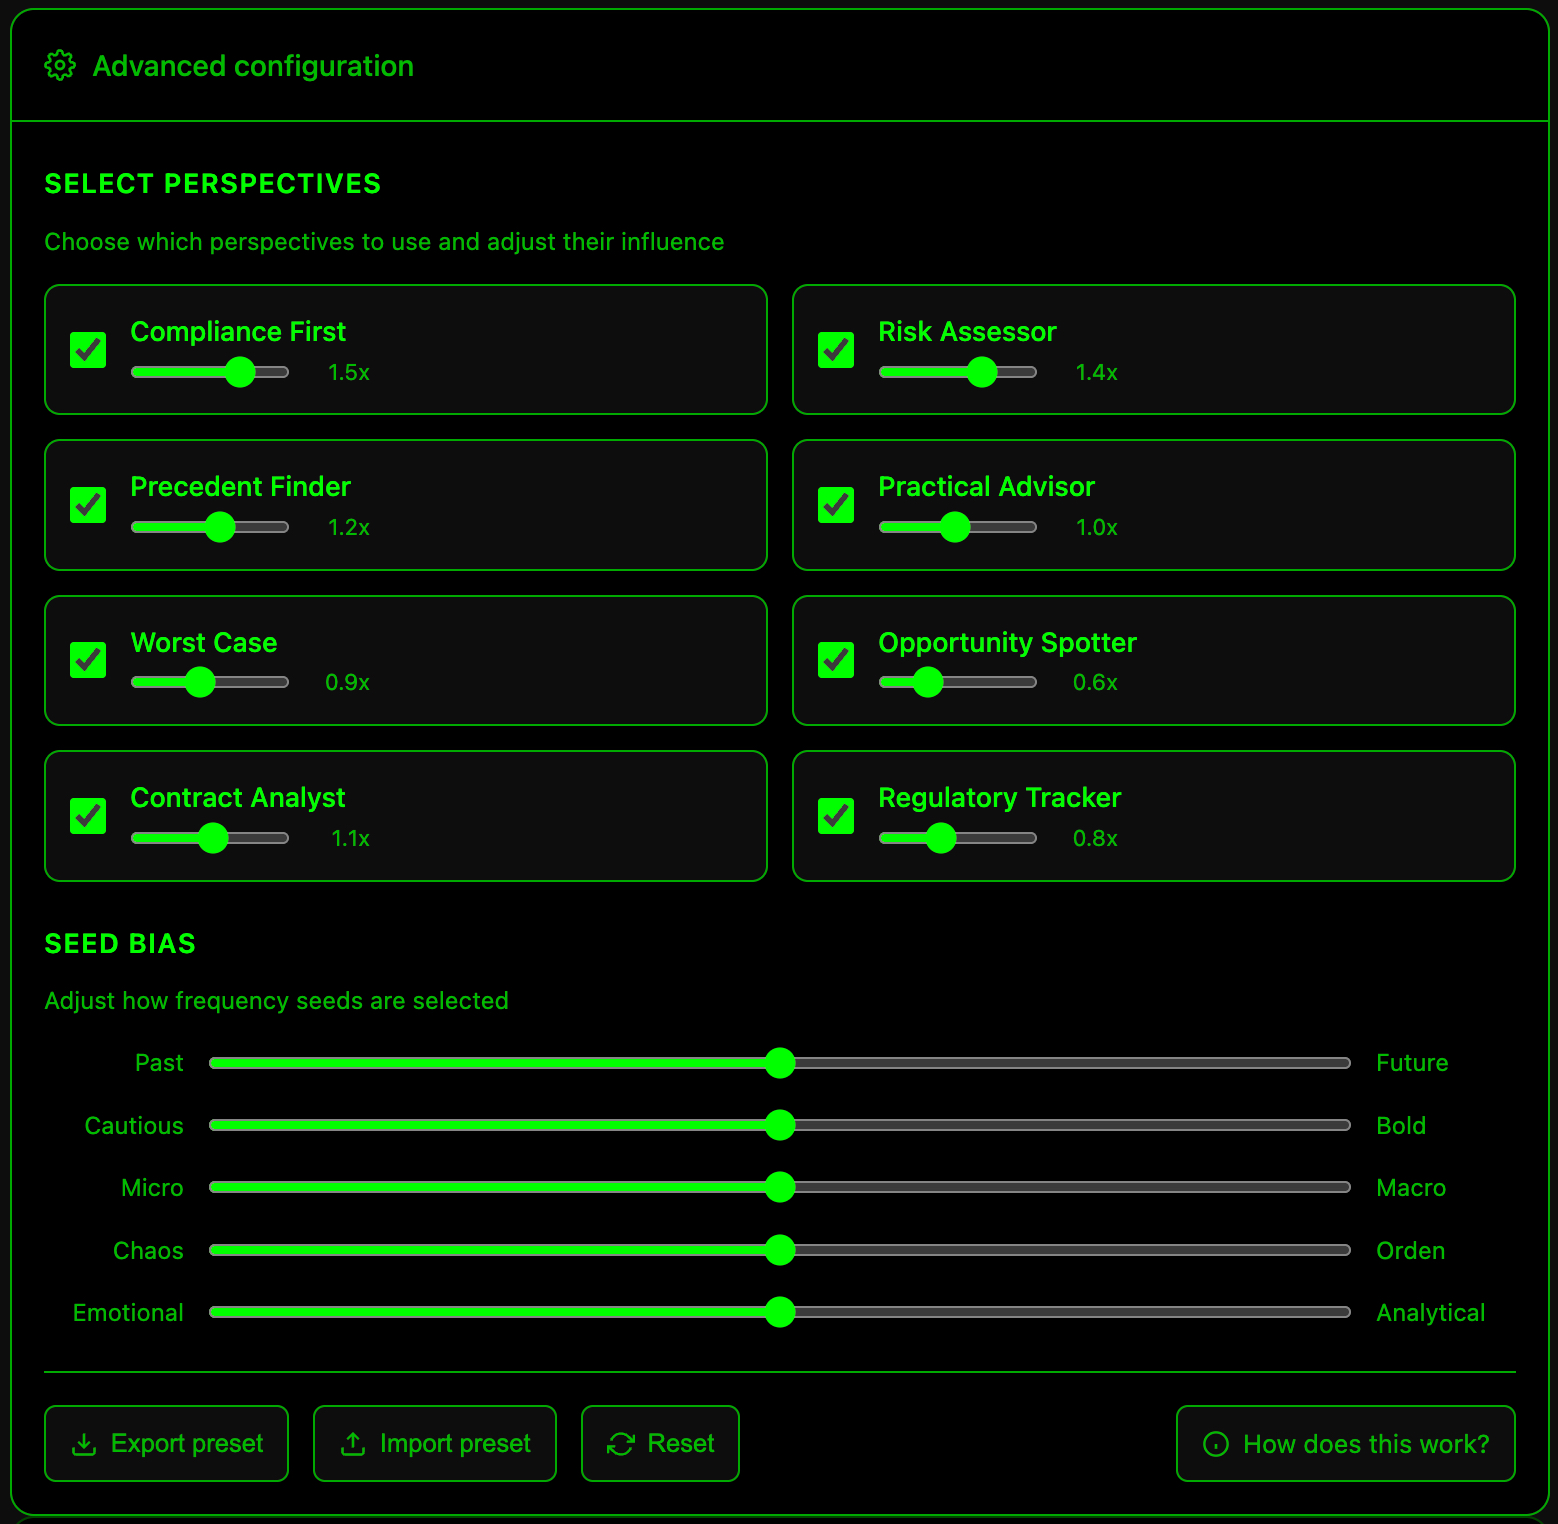The width and height of the screenshot is (1558, 1524).
Task: Click the upload icon on Import preset
Action: click(353, 1443)
